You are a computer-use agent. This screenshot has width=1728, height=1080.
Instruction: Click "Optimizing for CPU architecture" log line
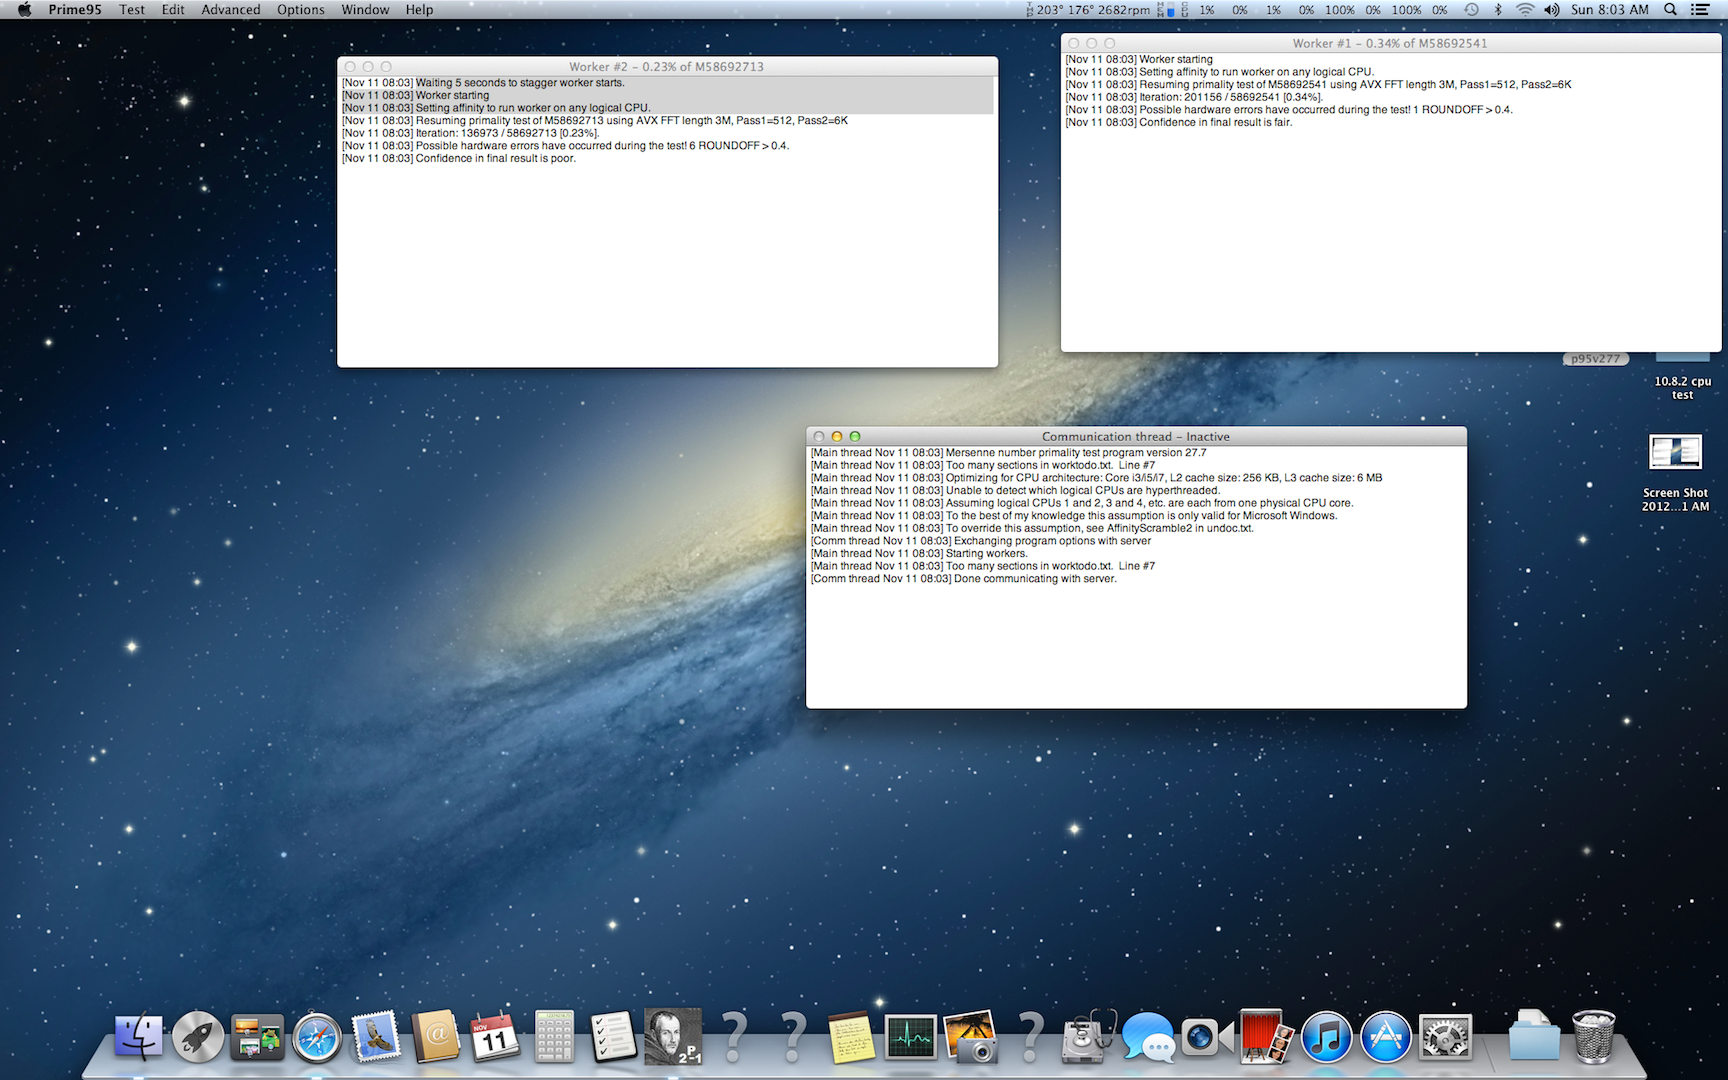pyautogui.click(x=1097, y=478)
